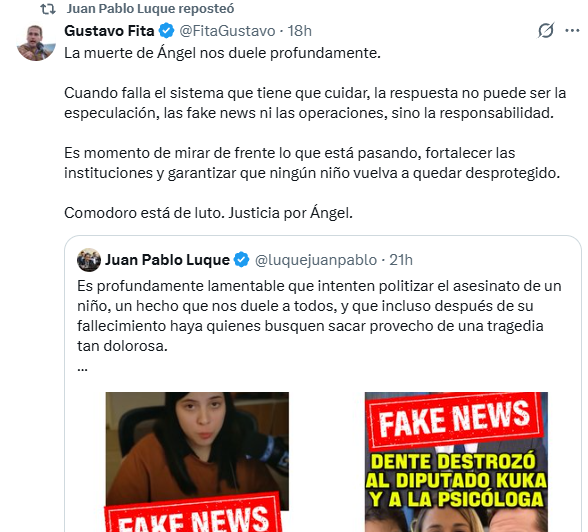
Task: Click "Juan Pablo Luque reposteó" label
Action: tap(150, 9)
